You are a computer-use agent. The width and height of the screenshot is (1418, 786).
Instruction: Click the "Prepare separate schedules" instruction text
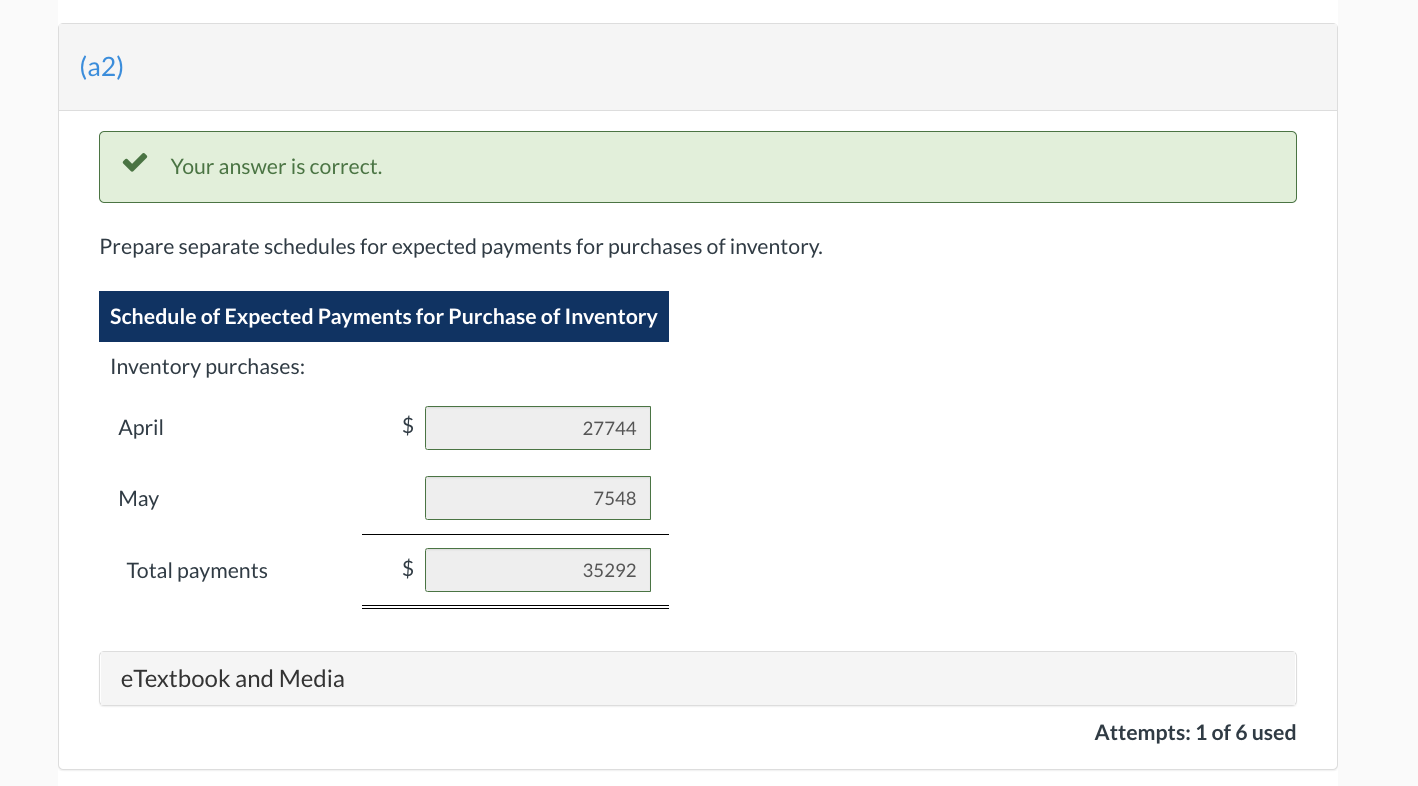(460, 247)
